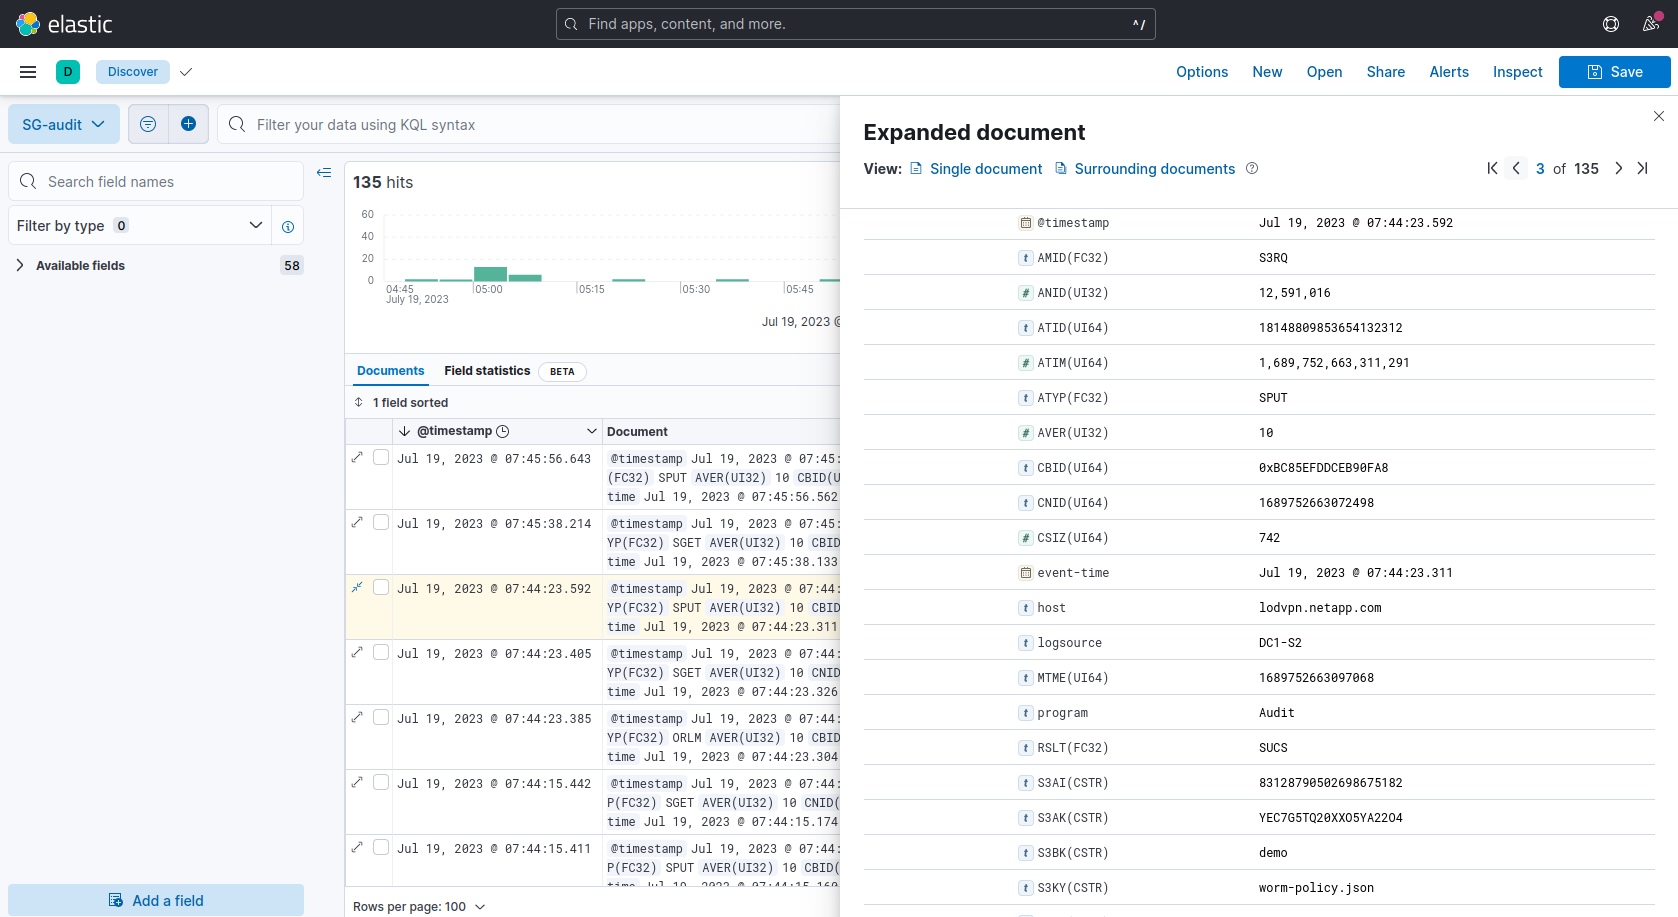Open the help menu icon
Screen dimensions: 1678x917
tap(1611, 24)
